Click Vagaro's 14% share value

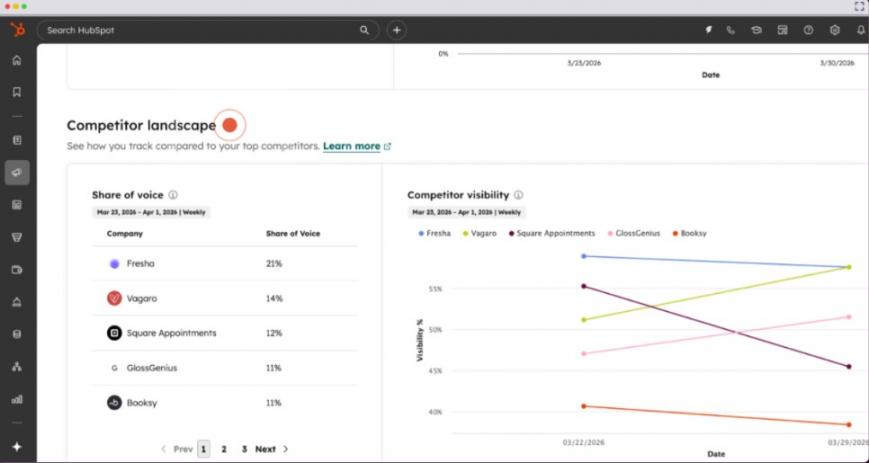click(x=274, y=298)
